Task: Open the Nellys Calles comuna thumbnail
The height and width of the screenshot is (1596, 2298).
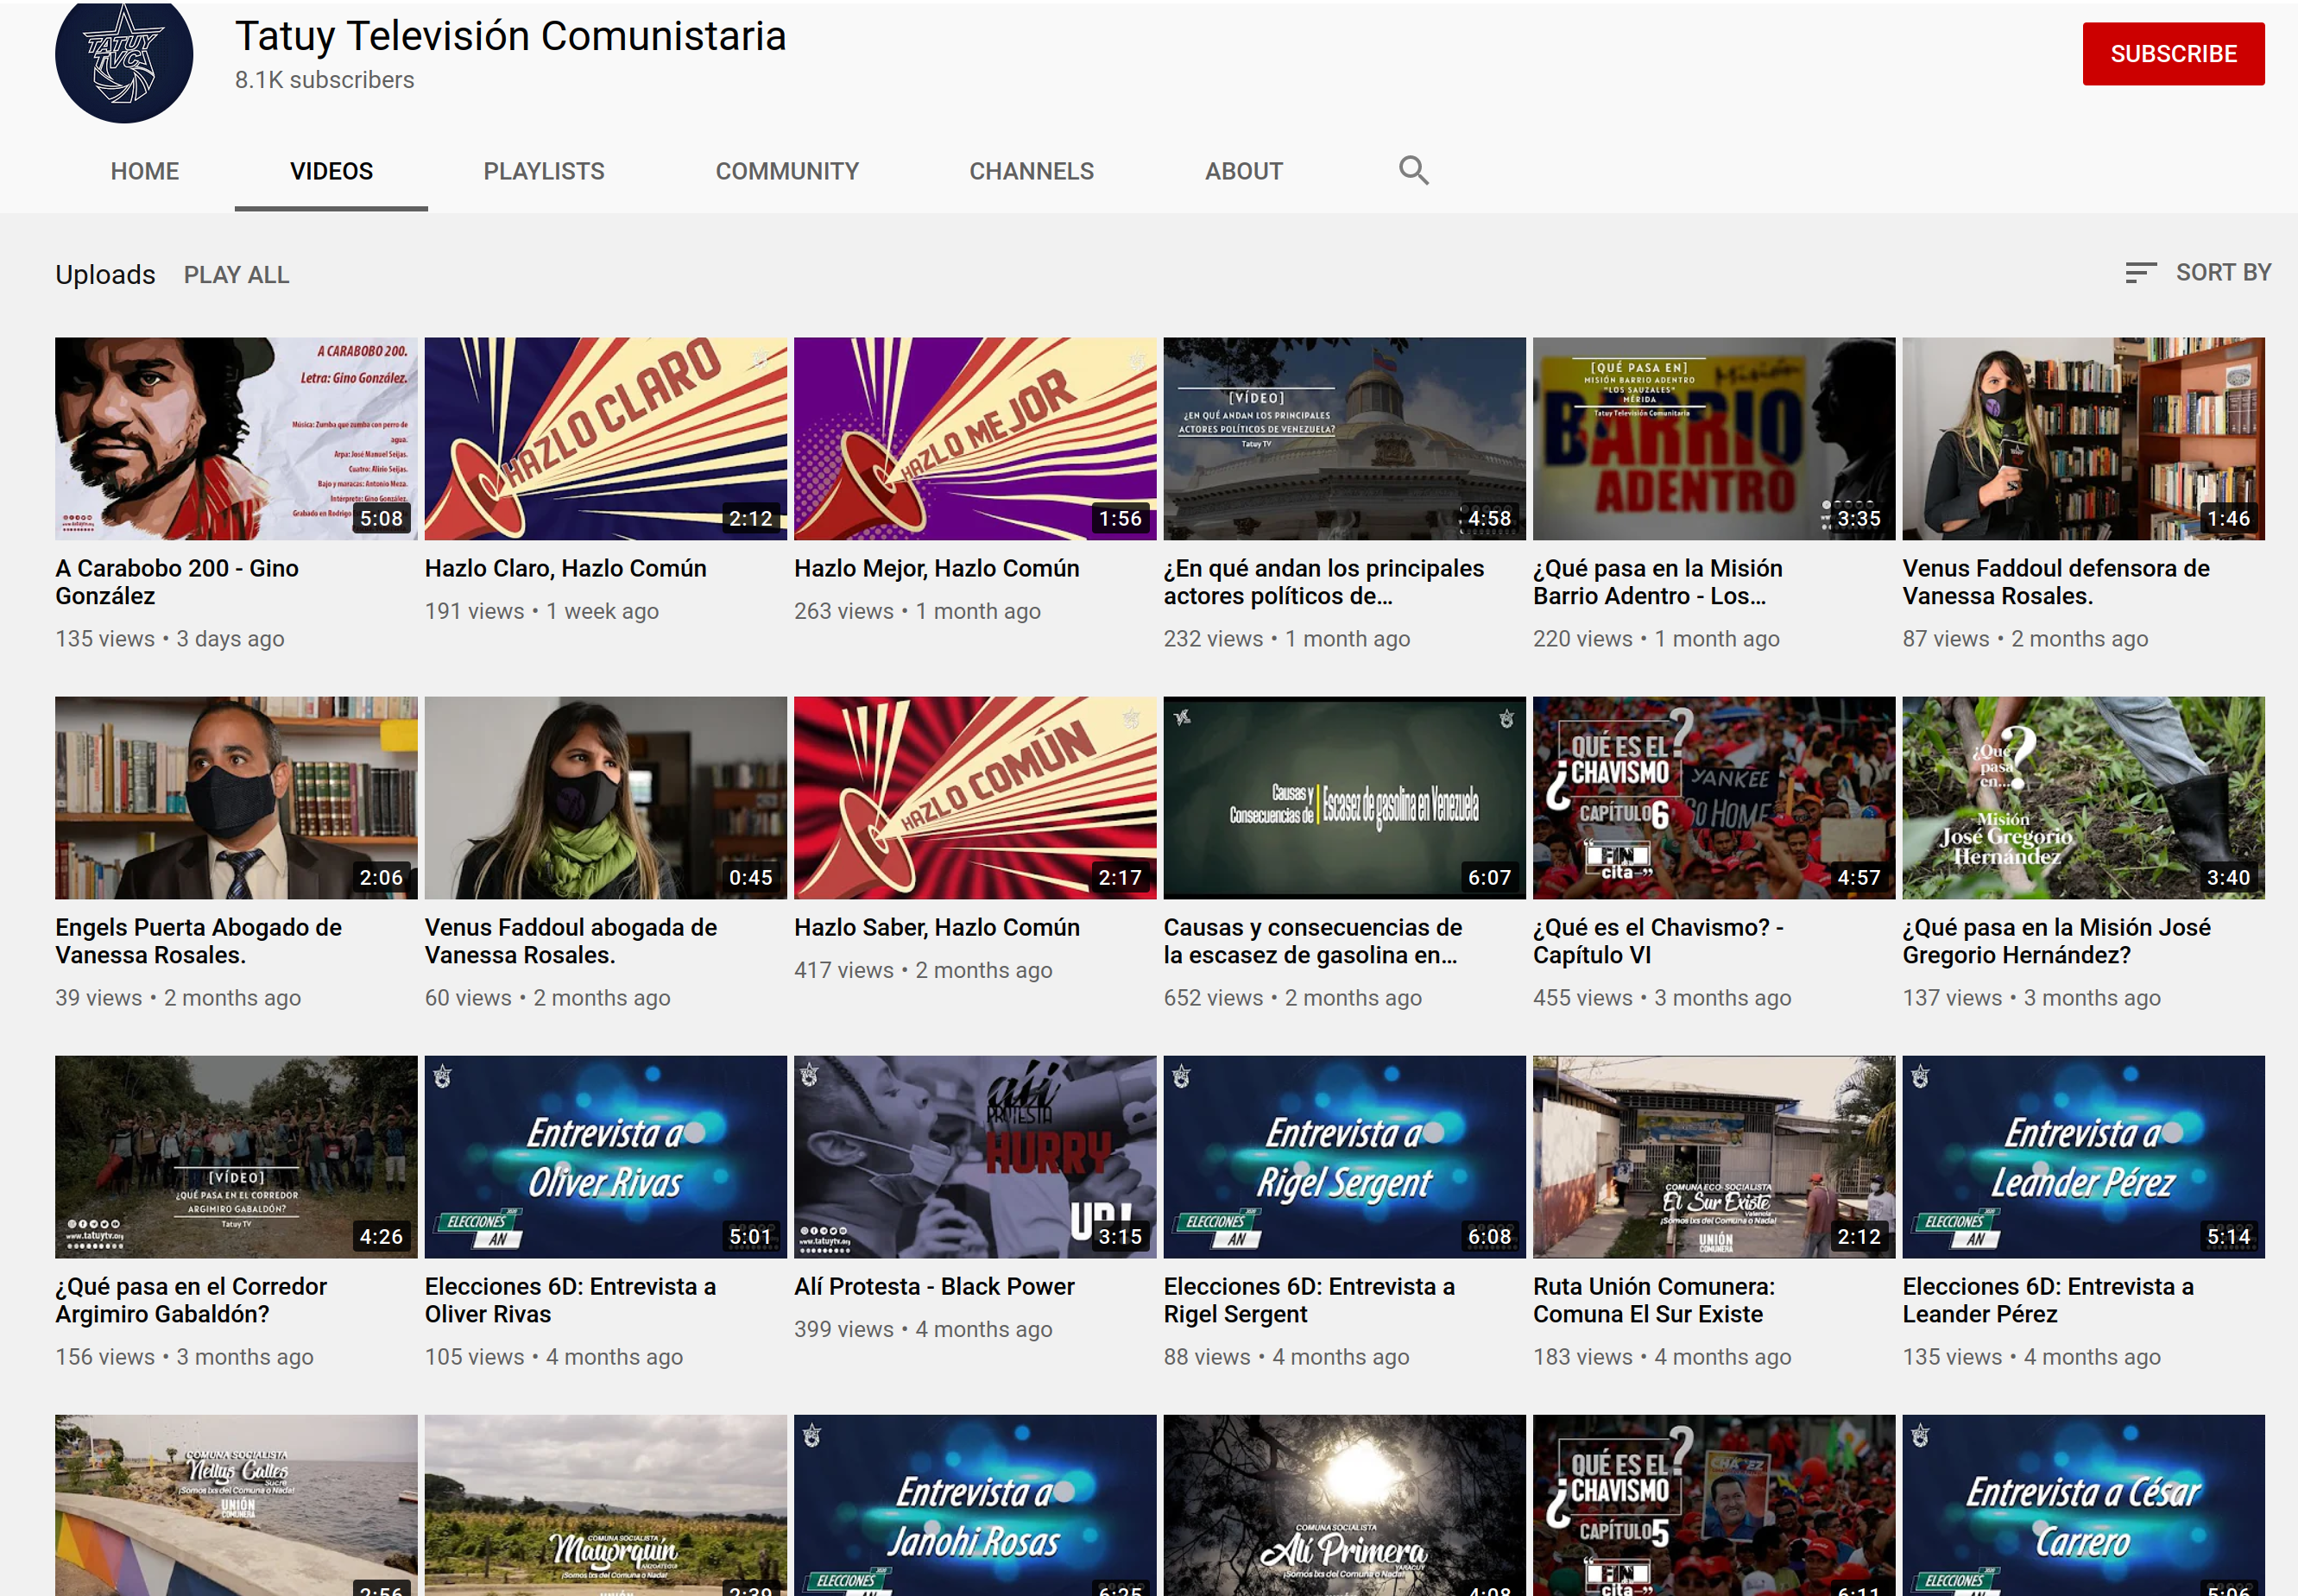Action: (236, 1505)
